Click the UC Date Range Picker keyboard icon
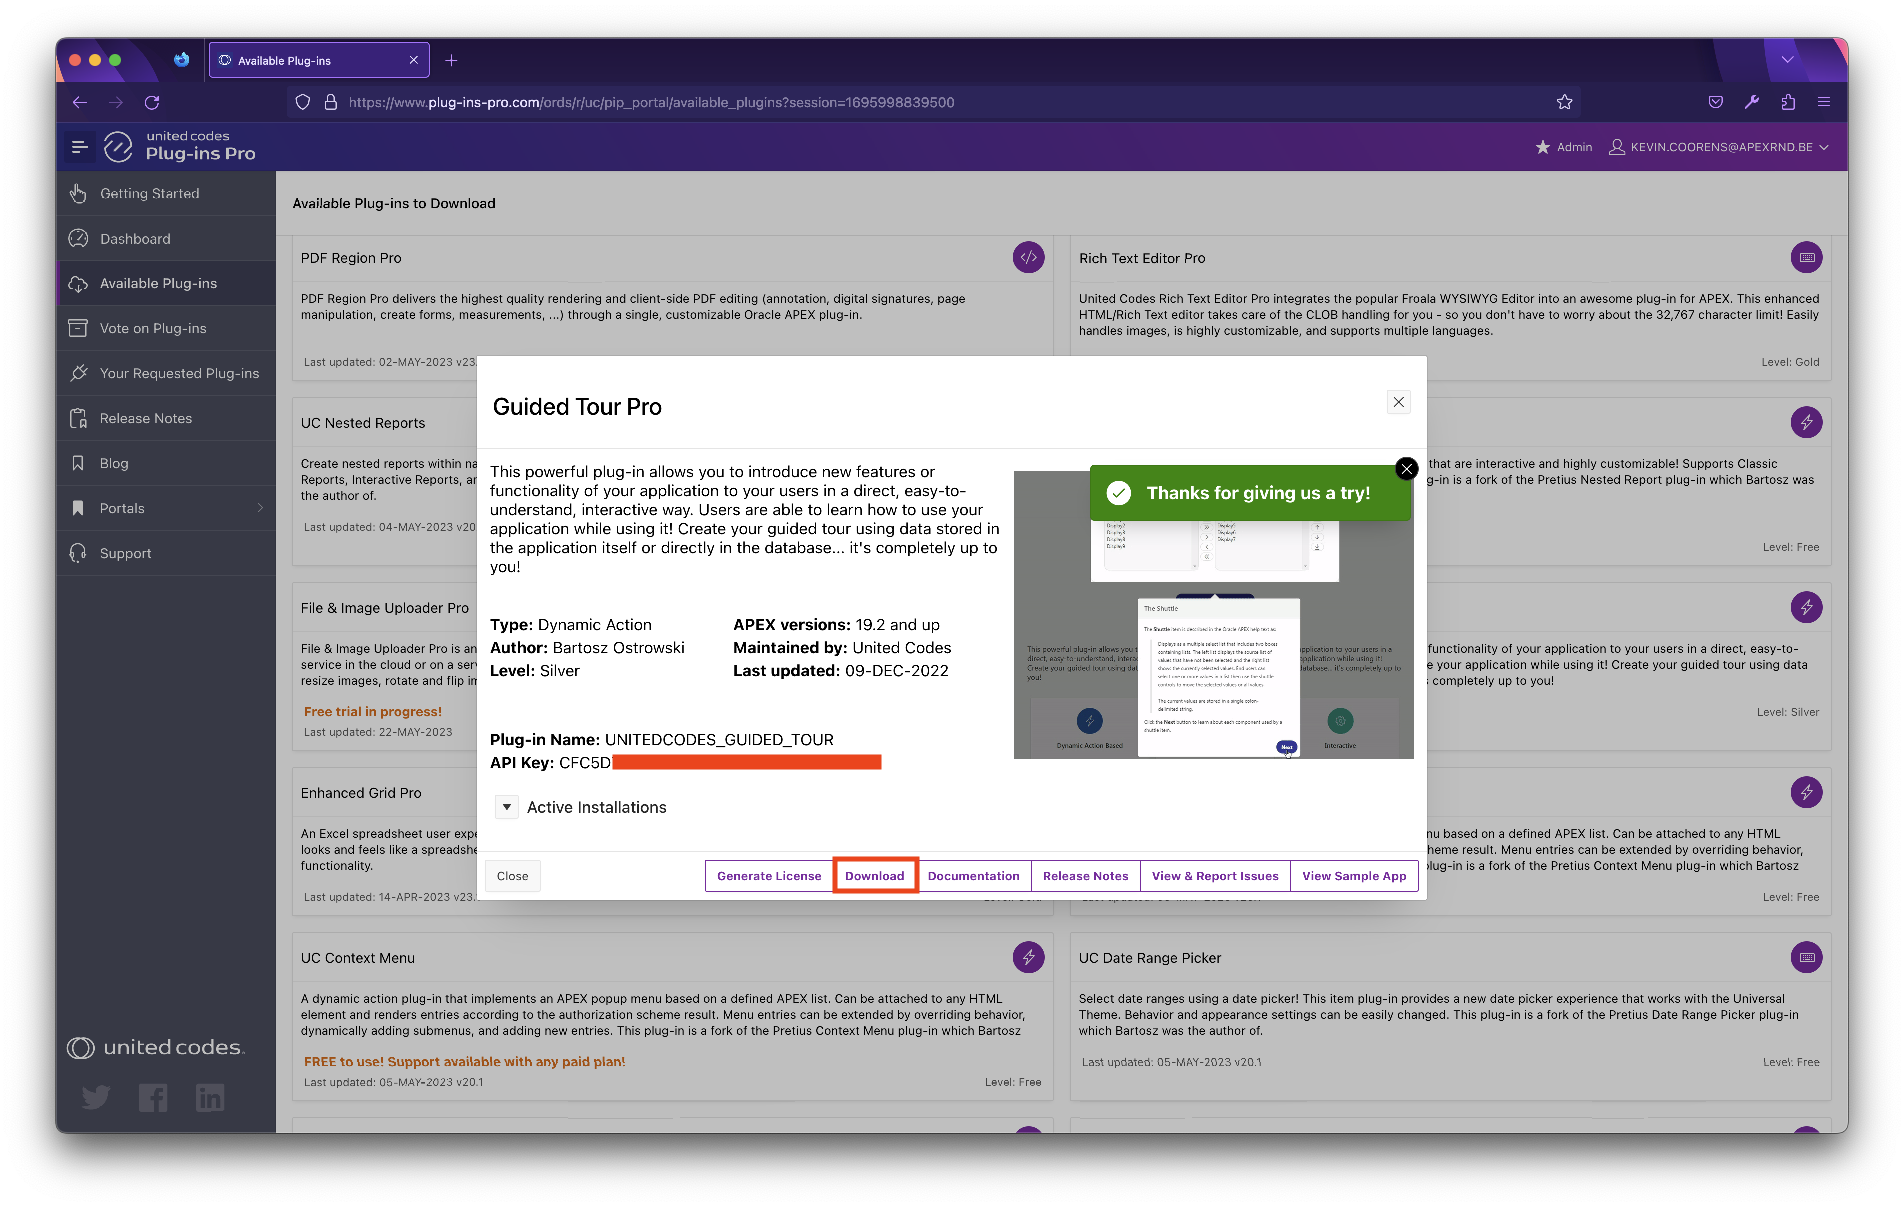This screenshot has height=1207, width=1904. 1806,957
